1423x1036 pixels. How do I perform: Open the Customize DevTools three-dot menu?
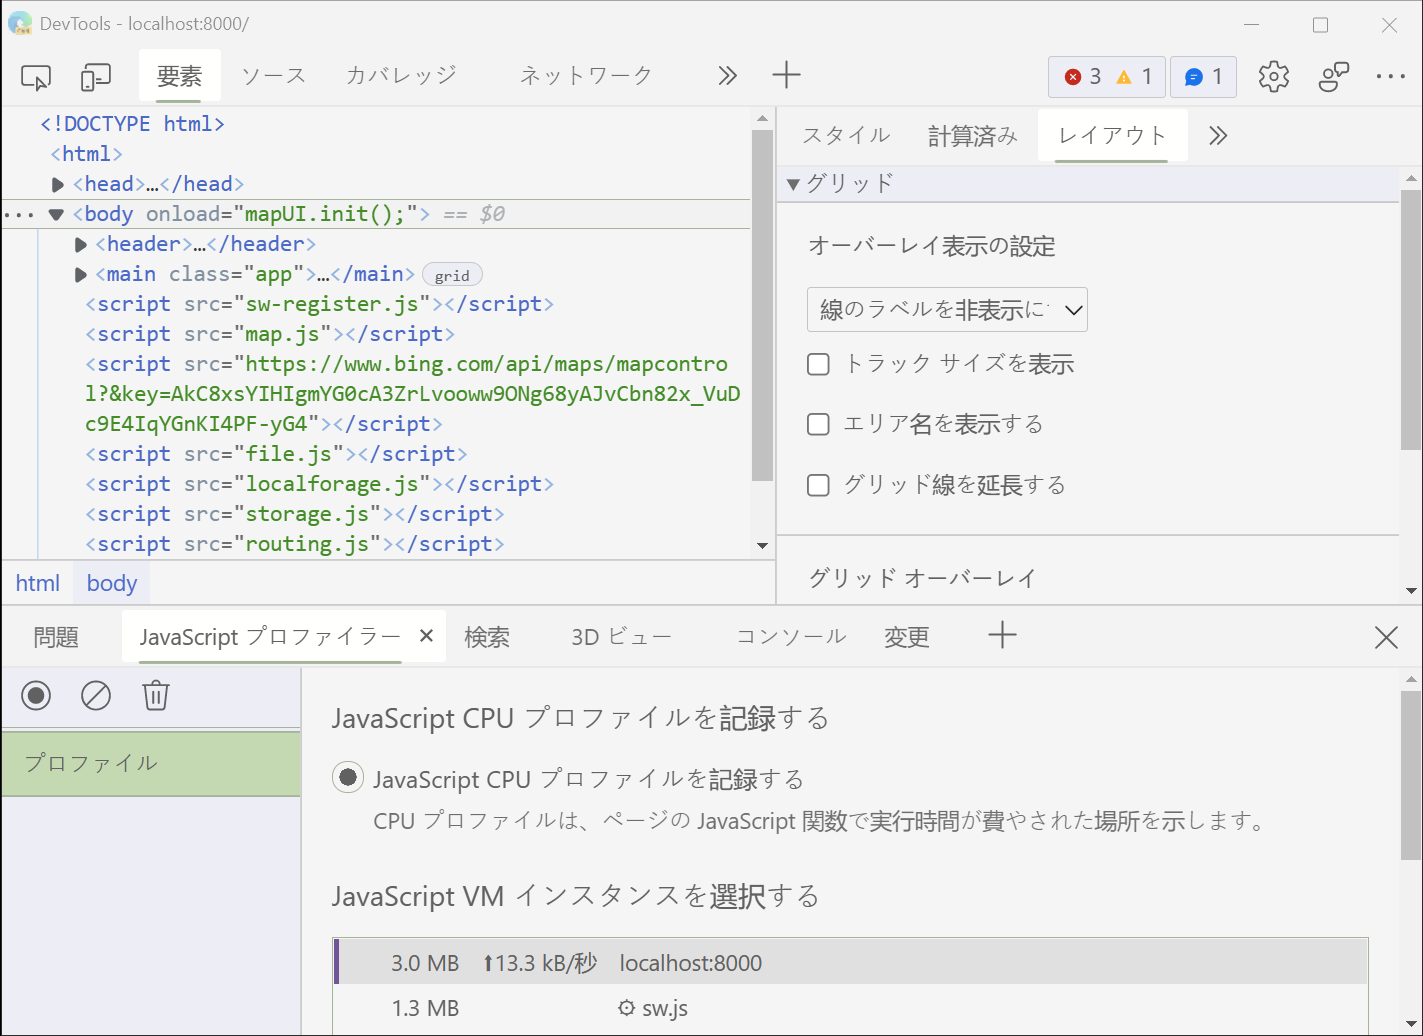coord(1390,76)
